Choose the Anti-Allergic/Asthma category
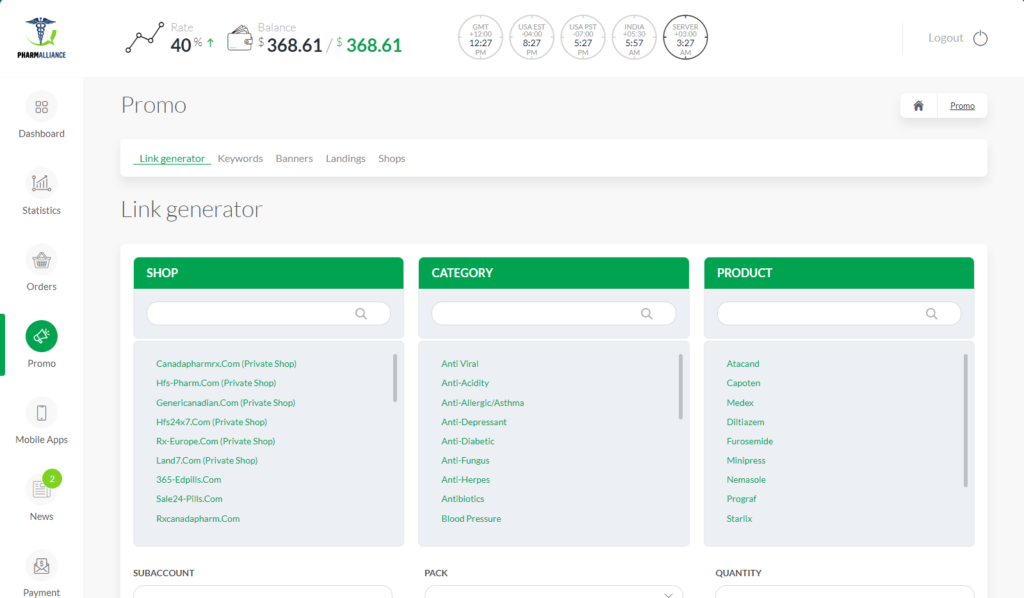The image size is (1024, 598). [483, 403]
